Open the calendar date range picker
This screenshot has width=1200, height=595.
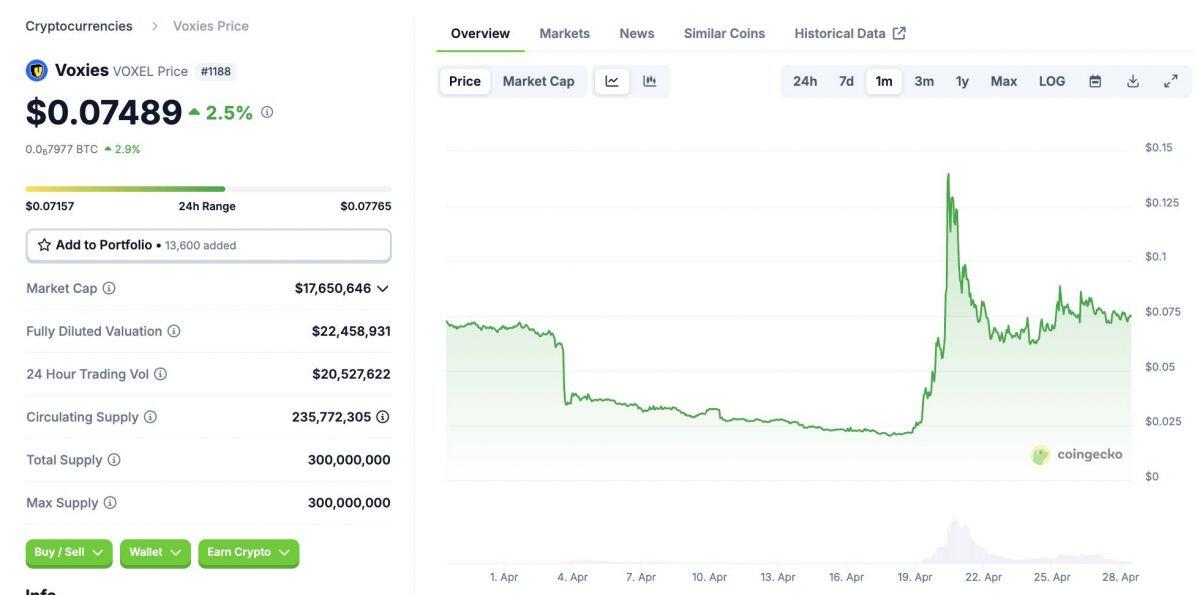coord(1095,81)
